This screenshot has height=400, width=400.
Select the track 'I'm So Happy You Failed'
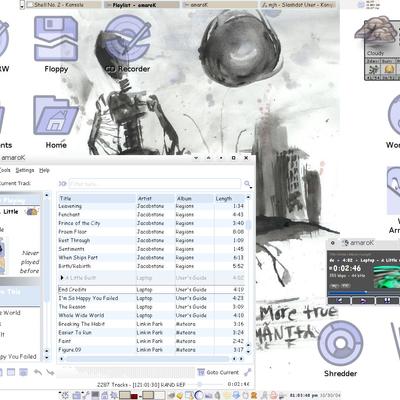coord(151,298)
